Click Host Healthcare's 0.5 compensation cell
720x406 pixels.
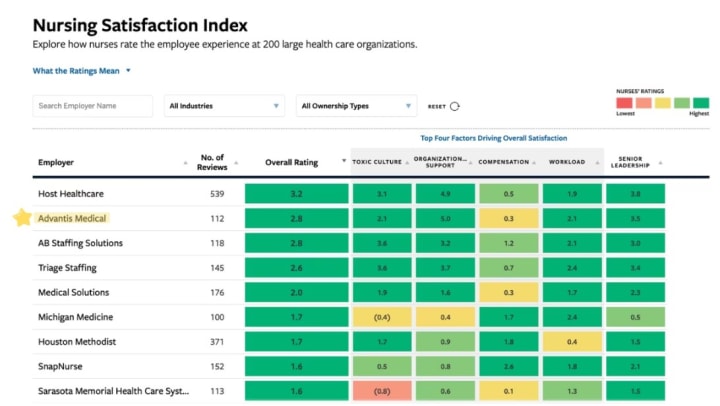[x=509, y=193]
